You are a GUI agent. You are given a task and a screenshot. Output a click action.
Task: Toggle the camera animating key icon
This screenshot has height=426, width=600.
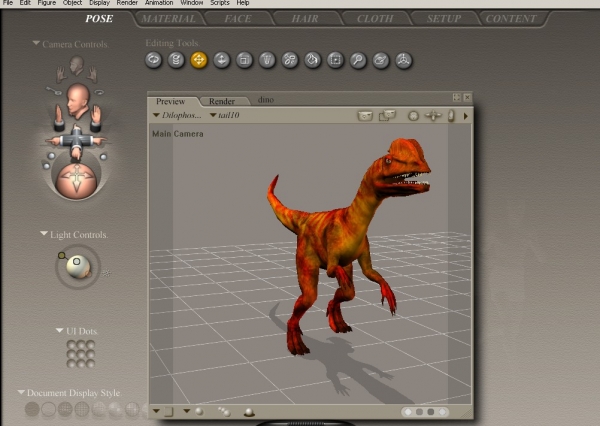click(x=55, y=91)
